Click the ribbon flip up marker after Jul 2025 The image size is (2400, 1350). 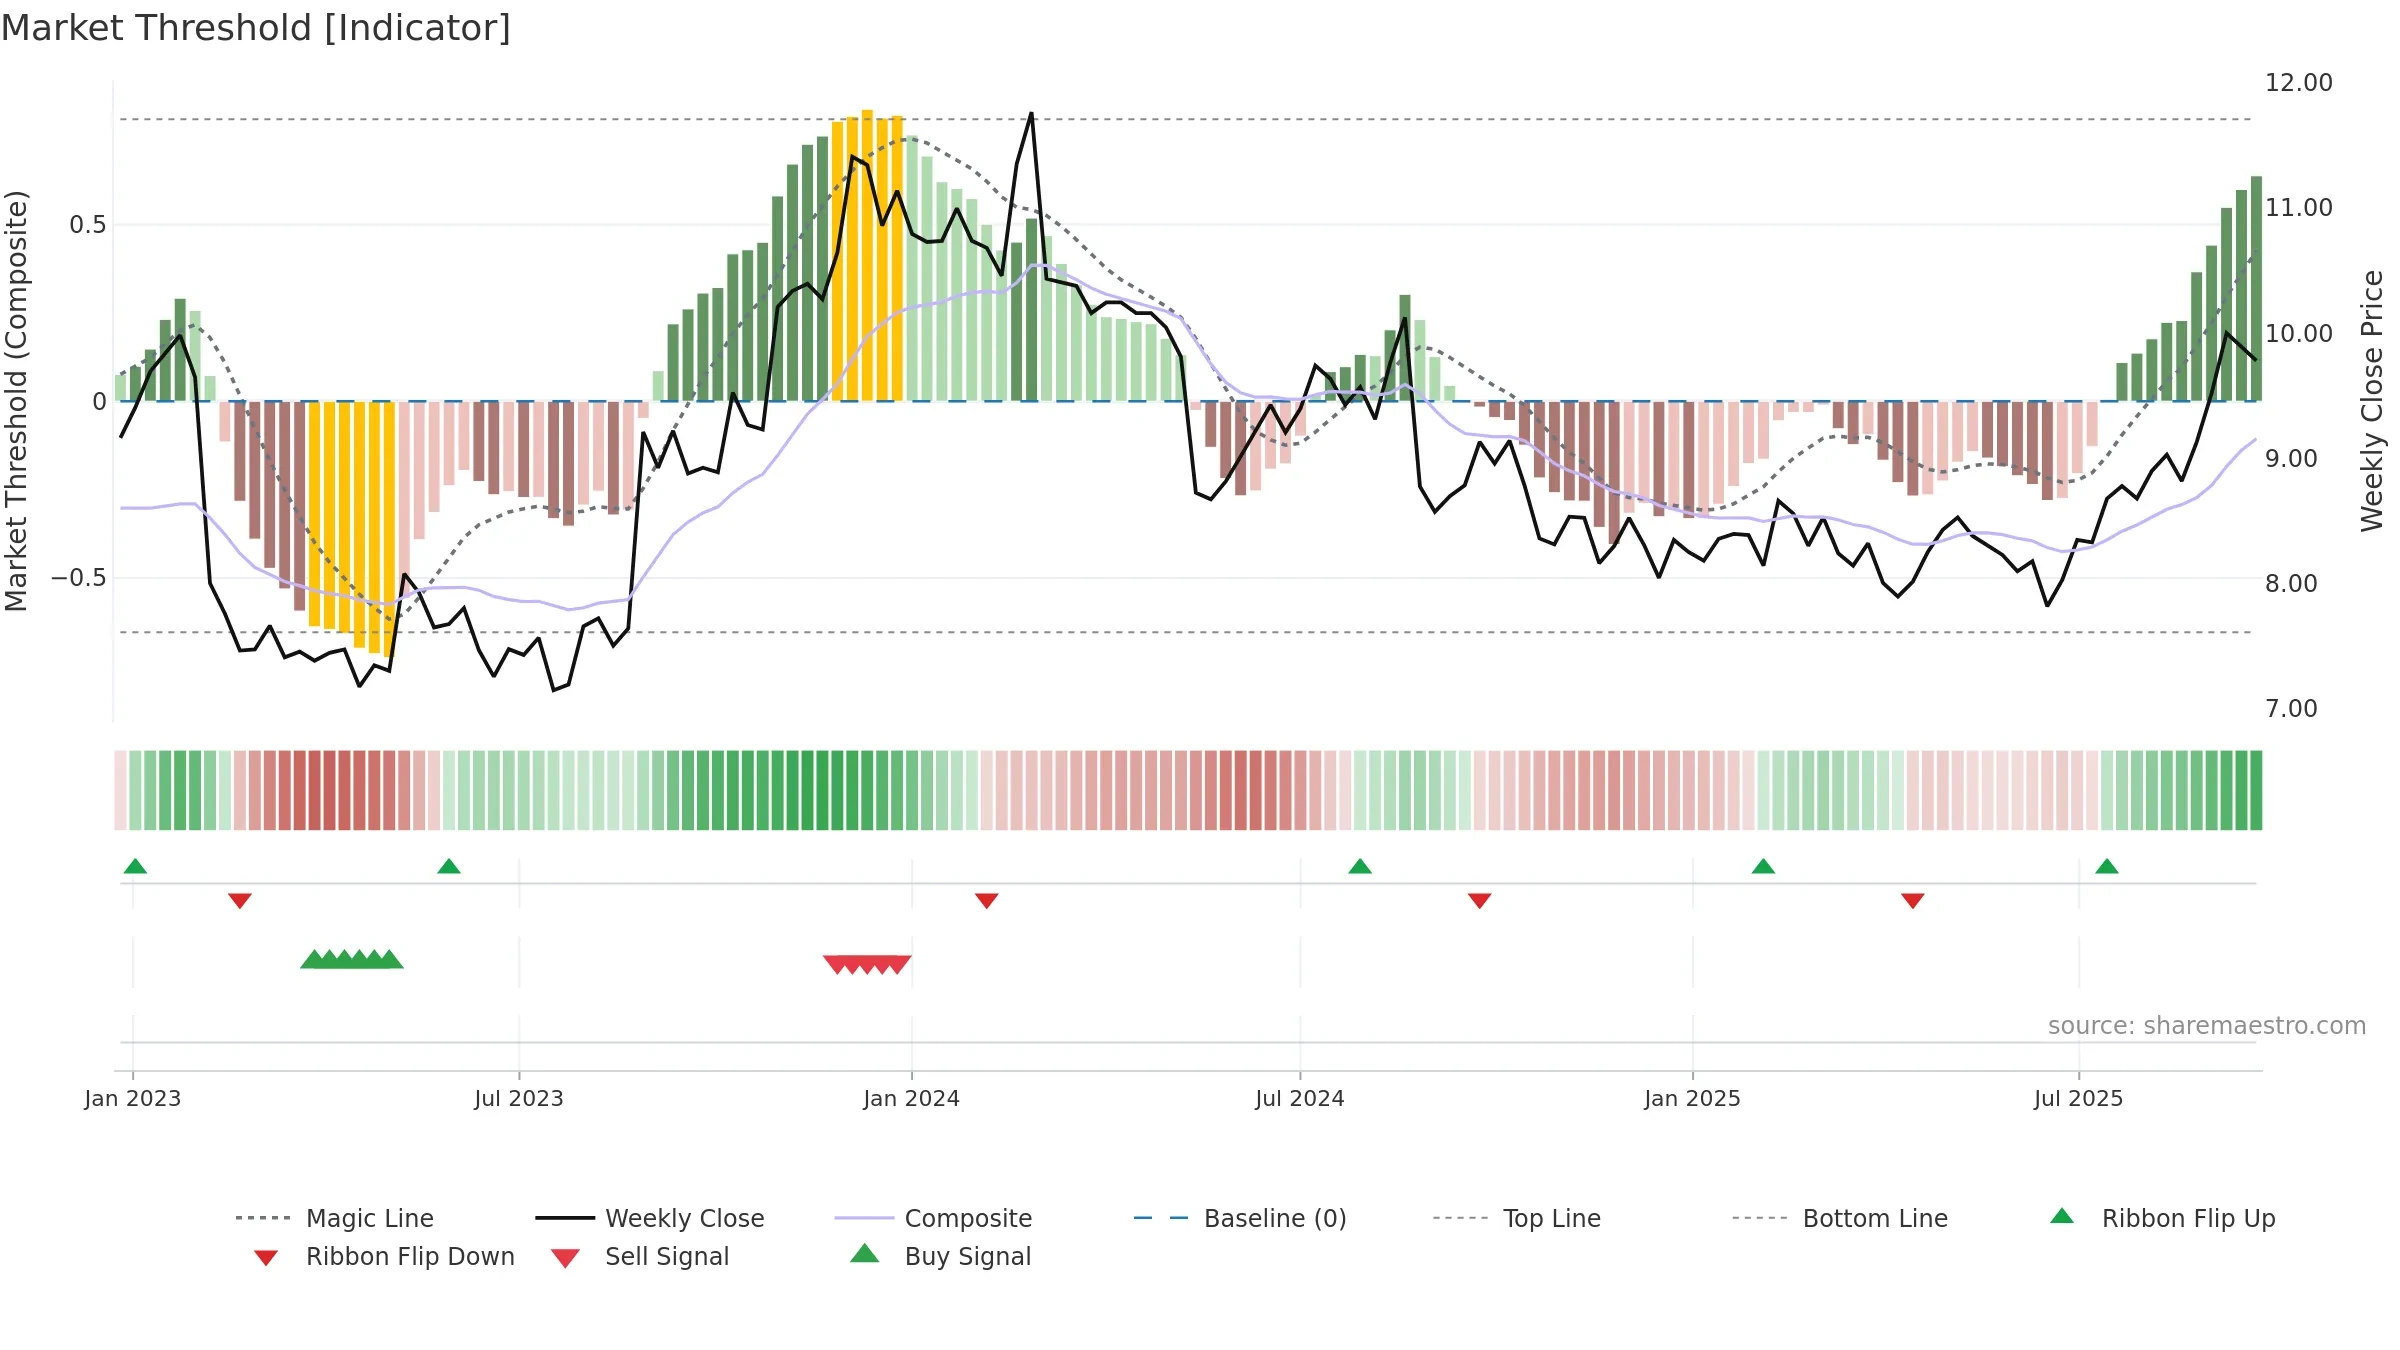click(x=2107, y=866)
